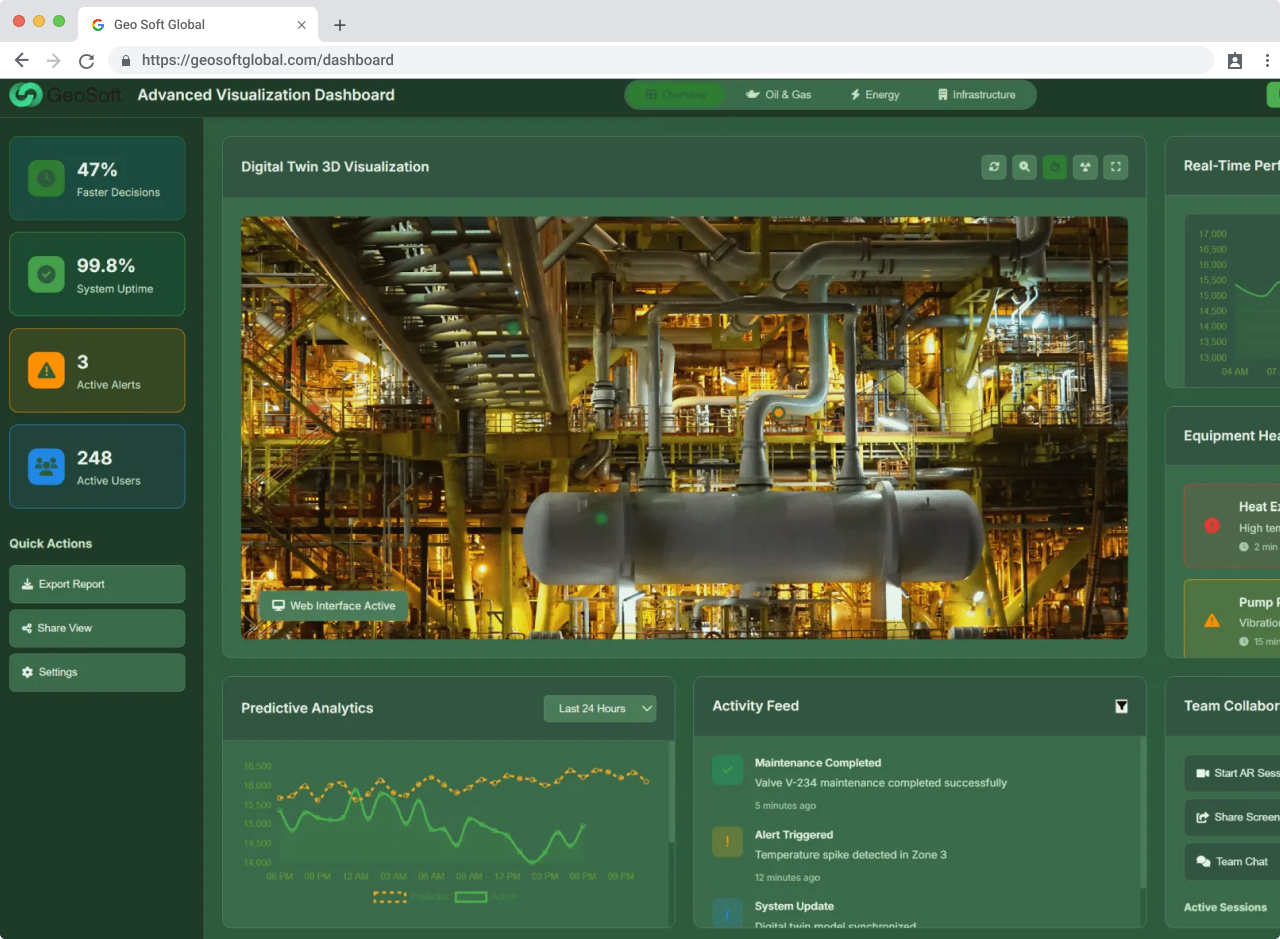The height and width of the screenshot is (939, 1280).
Task: Open the browser profile icon
Action: pos(1235,60)
